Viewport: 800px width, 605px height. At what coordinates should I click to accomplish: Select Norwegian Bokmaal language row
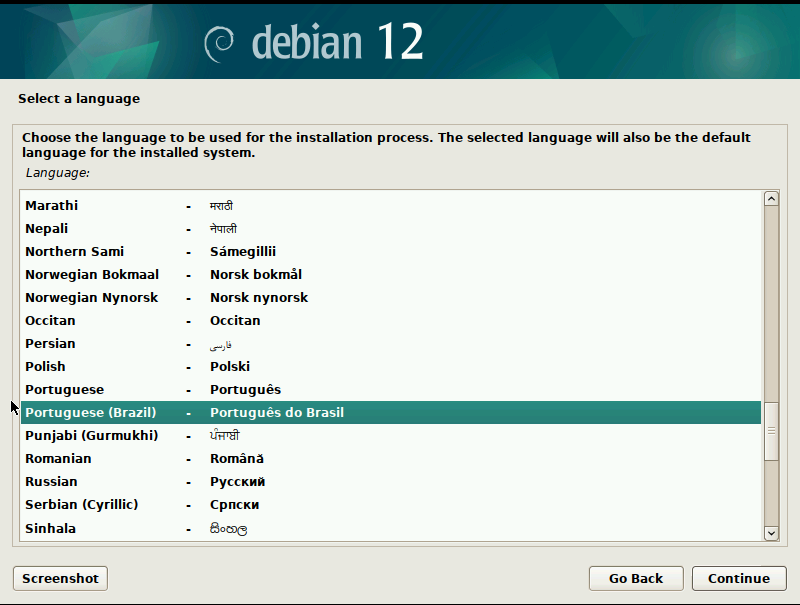pyautogui.click(x=391, y=274)
